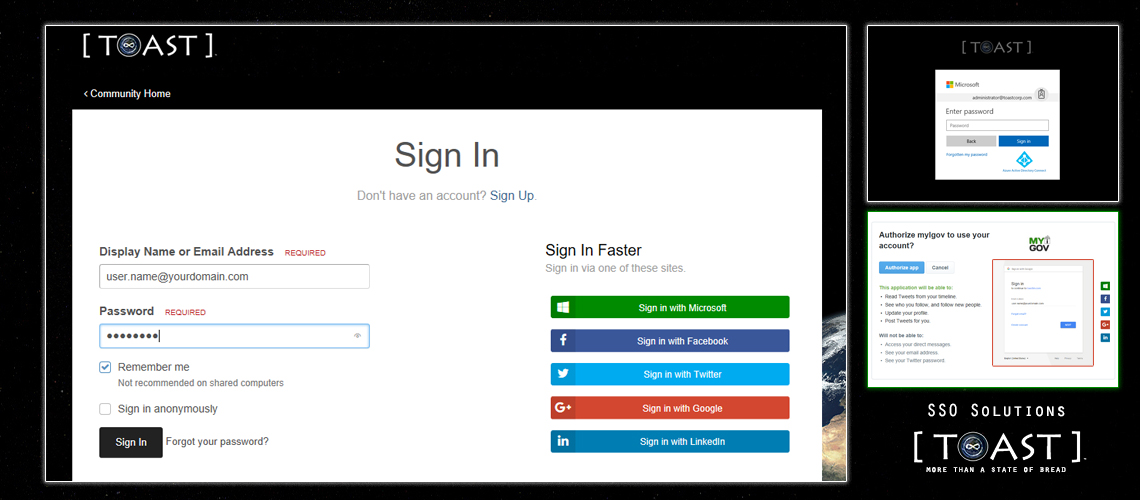Viewport: 1140px width, 500px height.
Task: Click blue Sign in button in Microsoft dialog
Action: (1024, 141)
